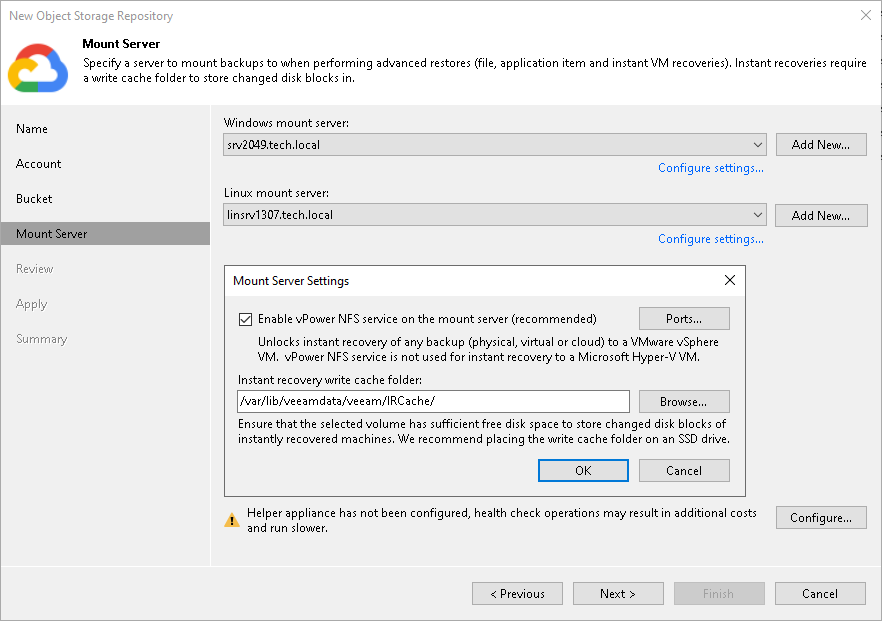Go back with the Previous button
Screen dimensions: 882x621
click(518, 593)
